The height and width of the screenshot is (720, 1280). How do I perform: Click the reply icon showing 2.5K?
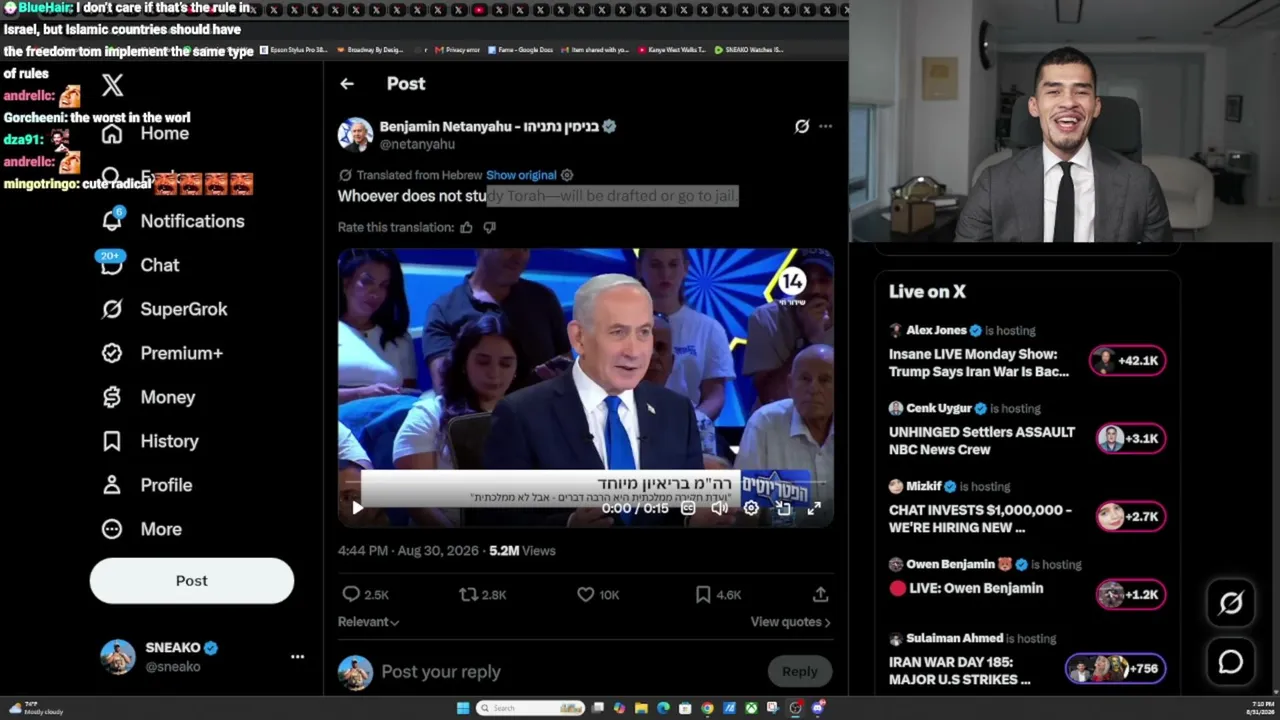click(x=365, y=594)
